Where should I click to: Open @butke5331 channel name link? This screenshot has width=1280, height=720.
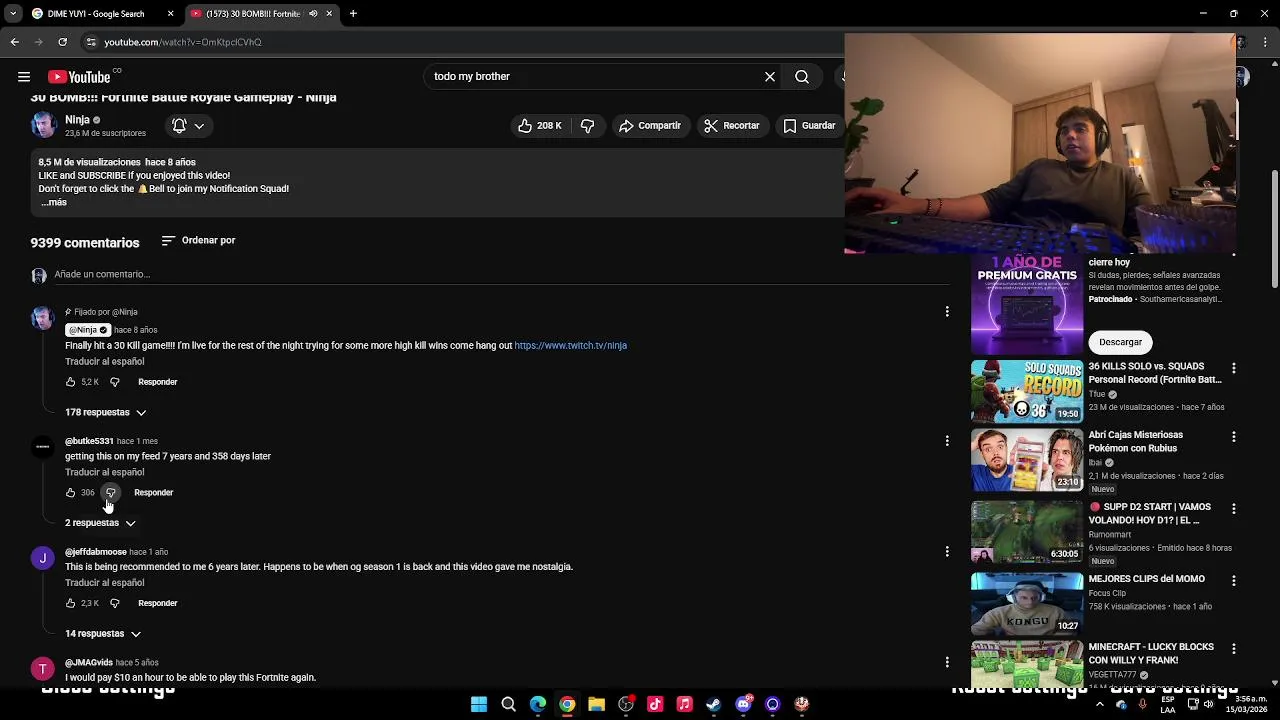click(x=89, y=441)
